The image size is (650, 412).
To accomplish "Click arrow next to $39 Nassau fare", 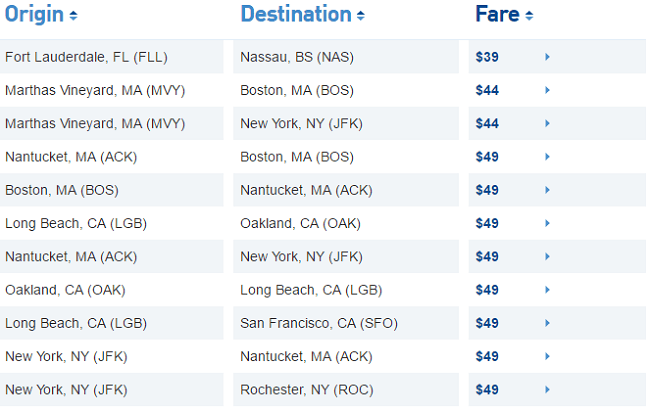I will pos(547,57).
